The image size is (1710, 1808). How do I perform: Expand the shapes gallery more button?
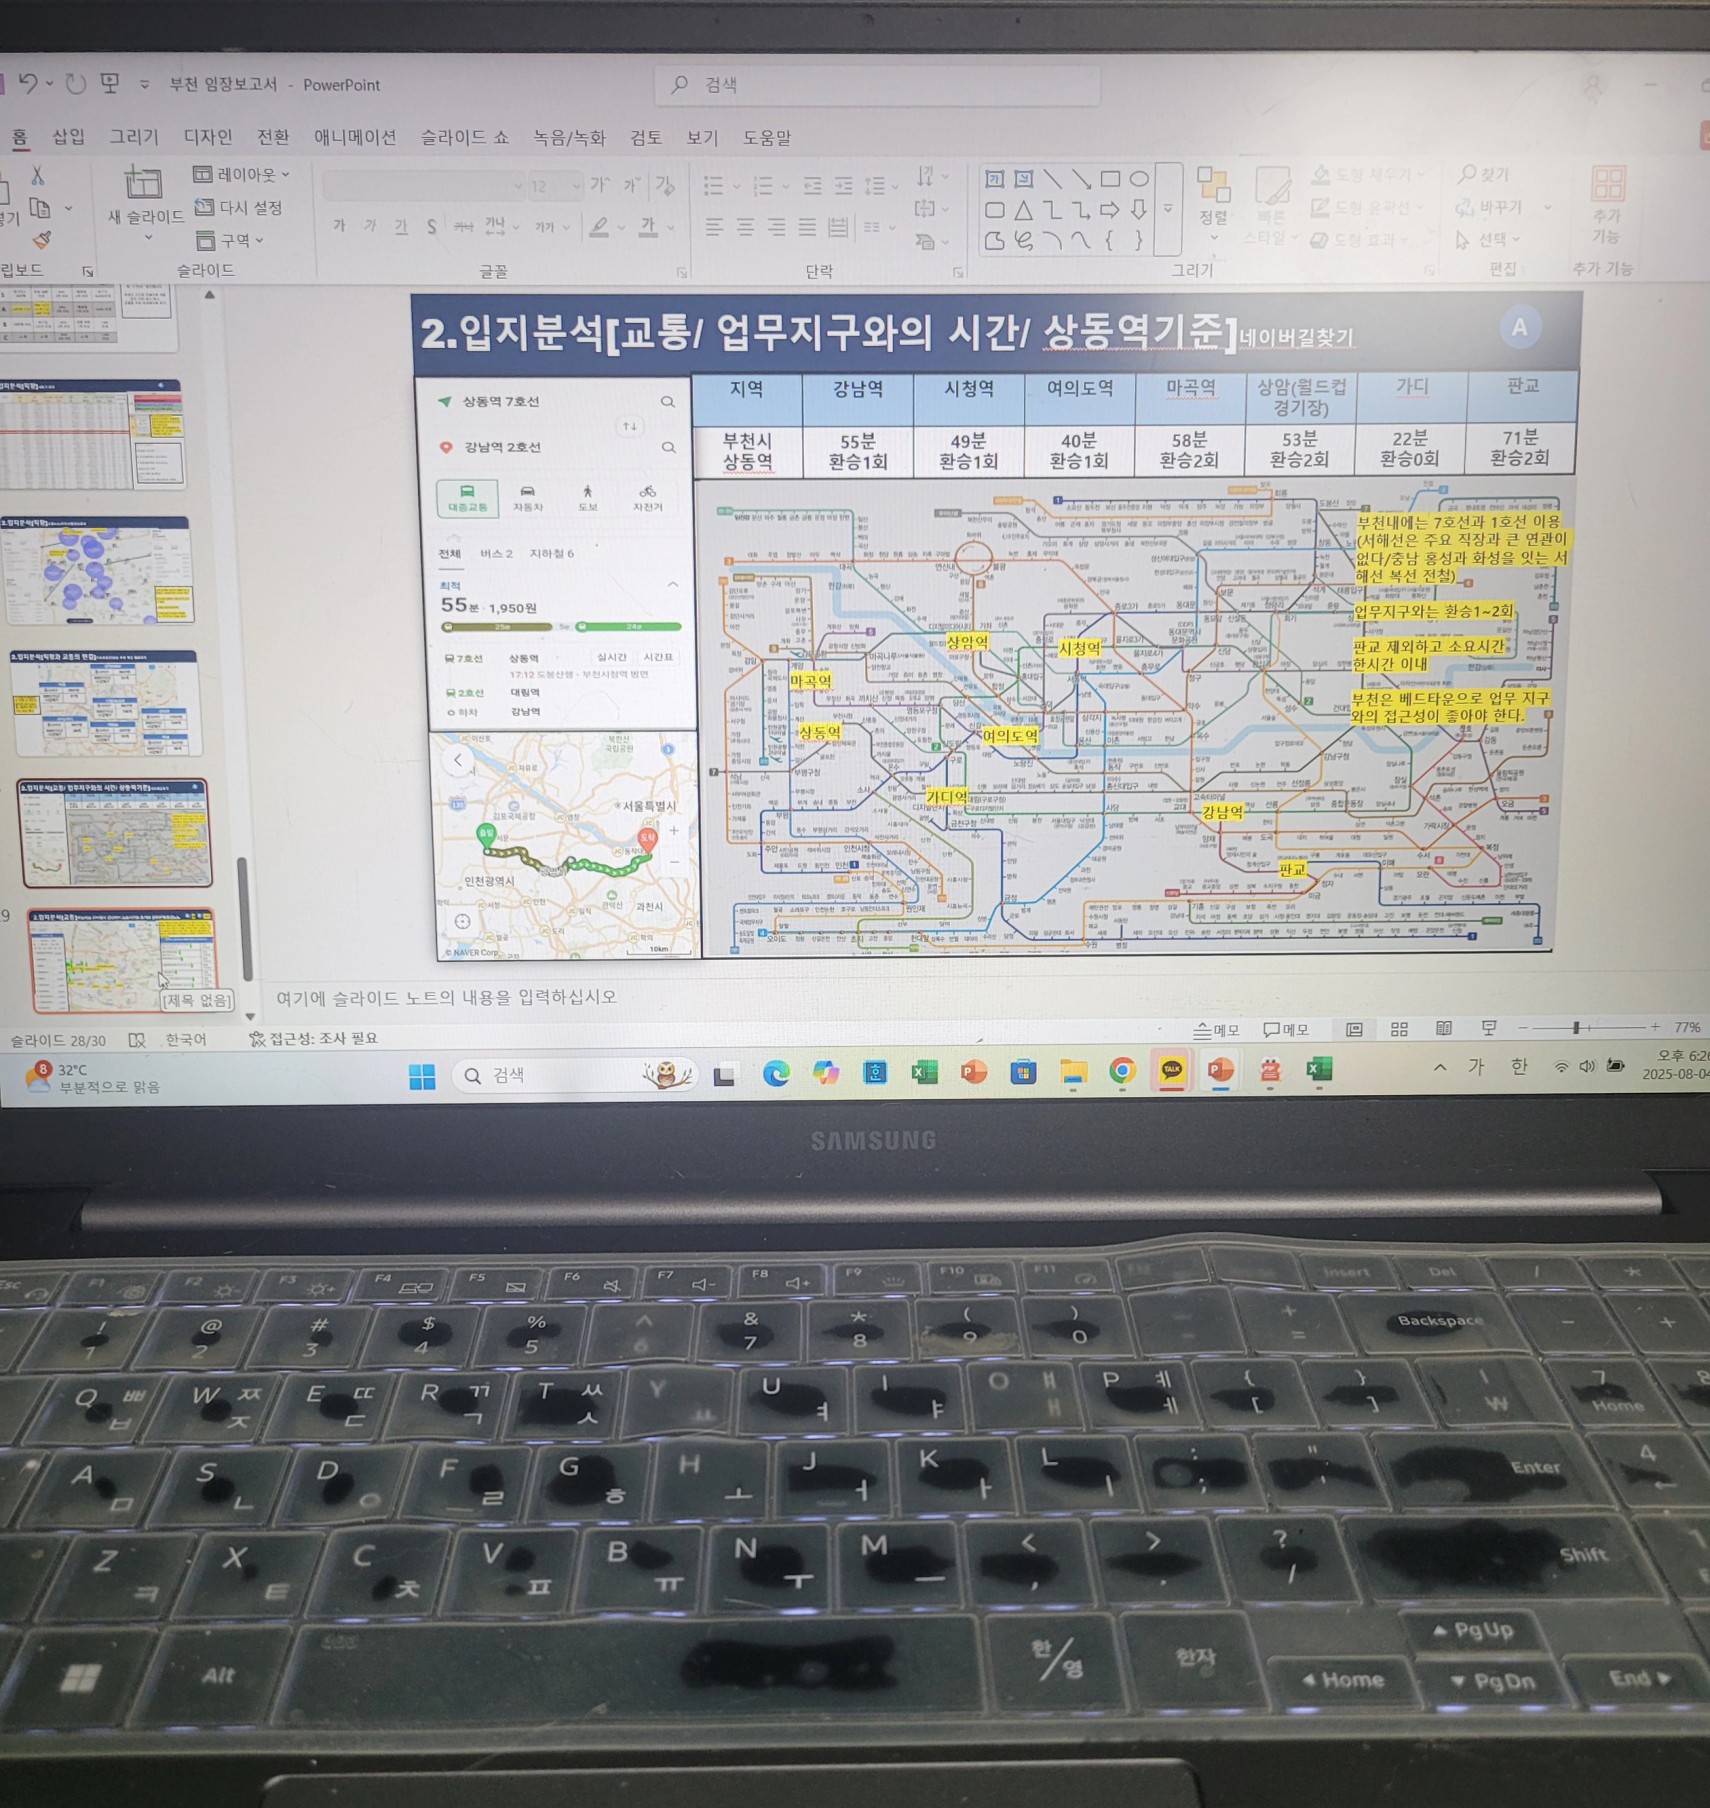(x=1168, y=210)
